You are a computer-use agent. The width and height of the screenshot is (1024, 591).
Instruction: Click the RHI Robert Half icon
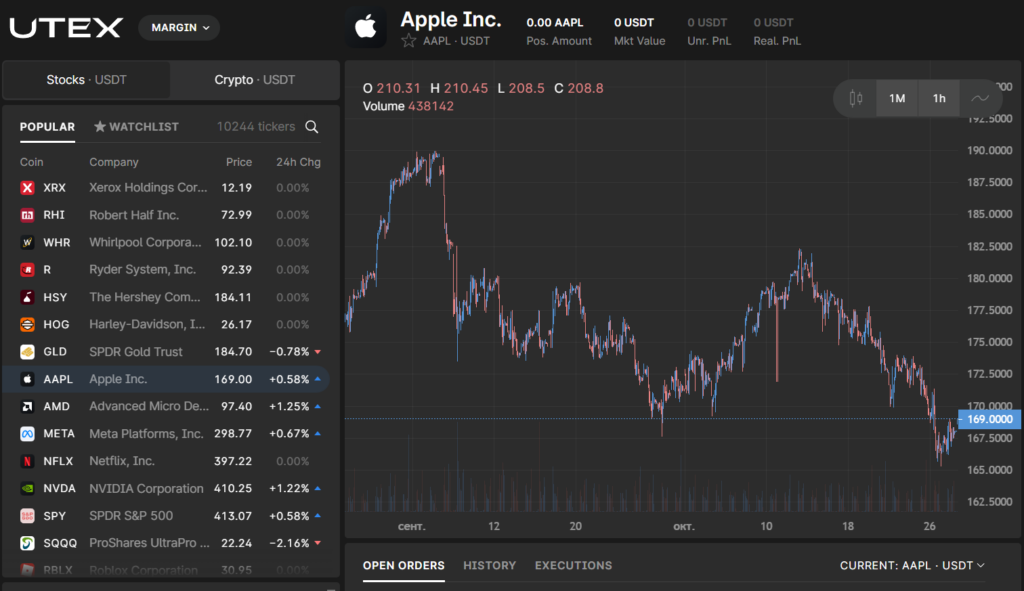coord(27,215)
